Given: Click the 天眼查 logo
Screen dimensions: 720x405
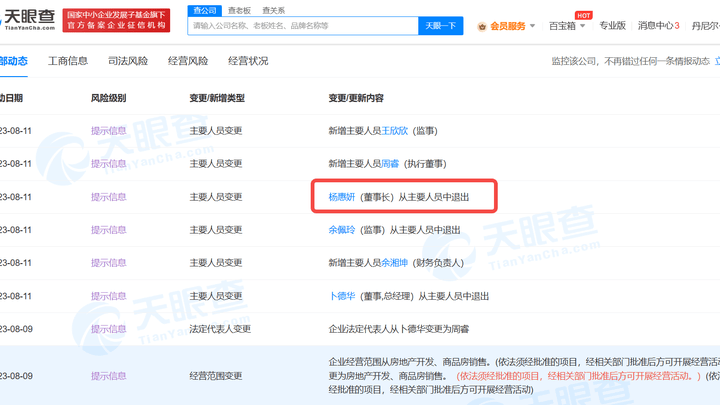Looking at the screenshot, I should point(28,19).
